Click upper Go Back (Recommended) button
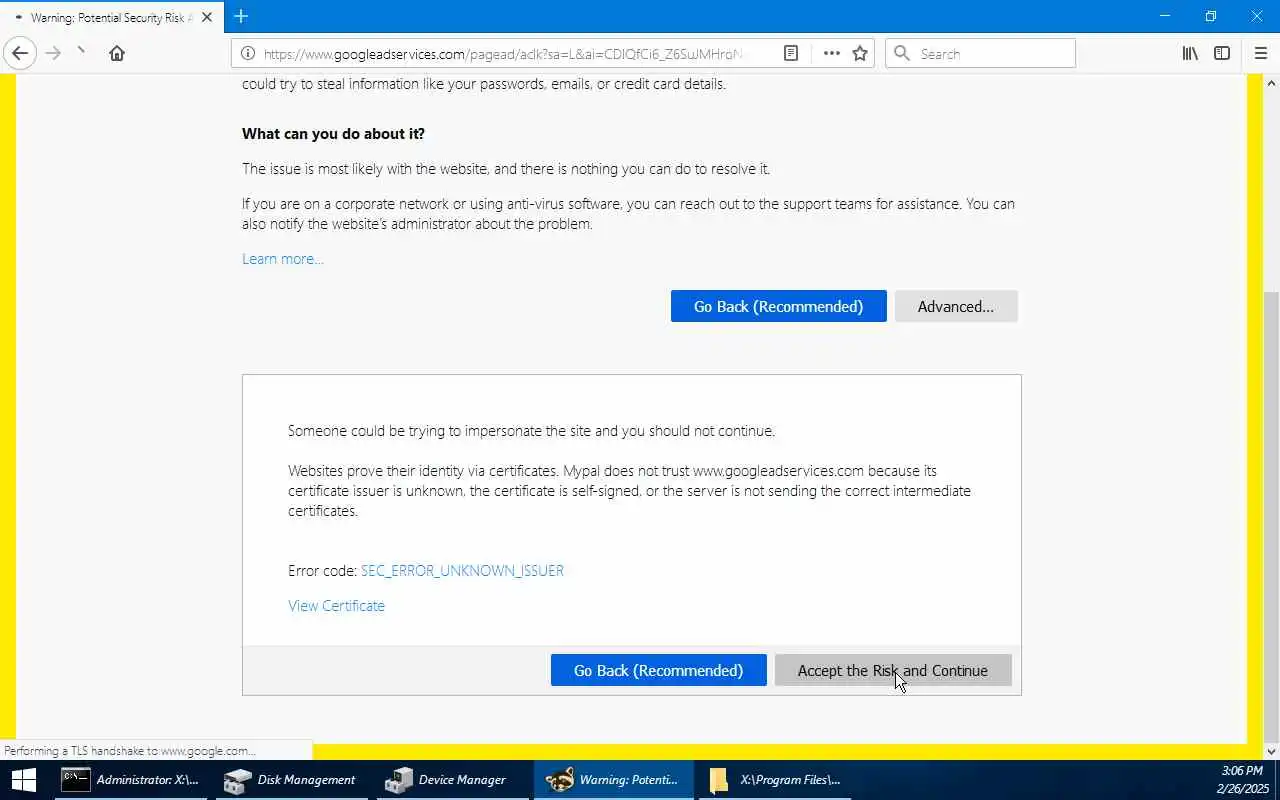Image resolution: width=1280 pixels, height=800 pixels. pos(778,307)
